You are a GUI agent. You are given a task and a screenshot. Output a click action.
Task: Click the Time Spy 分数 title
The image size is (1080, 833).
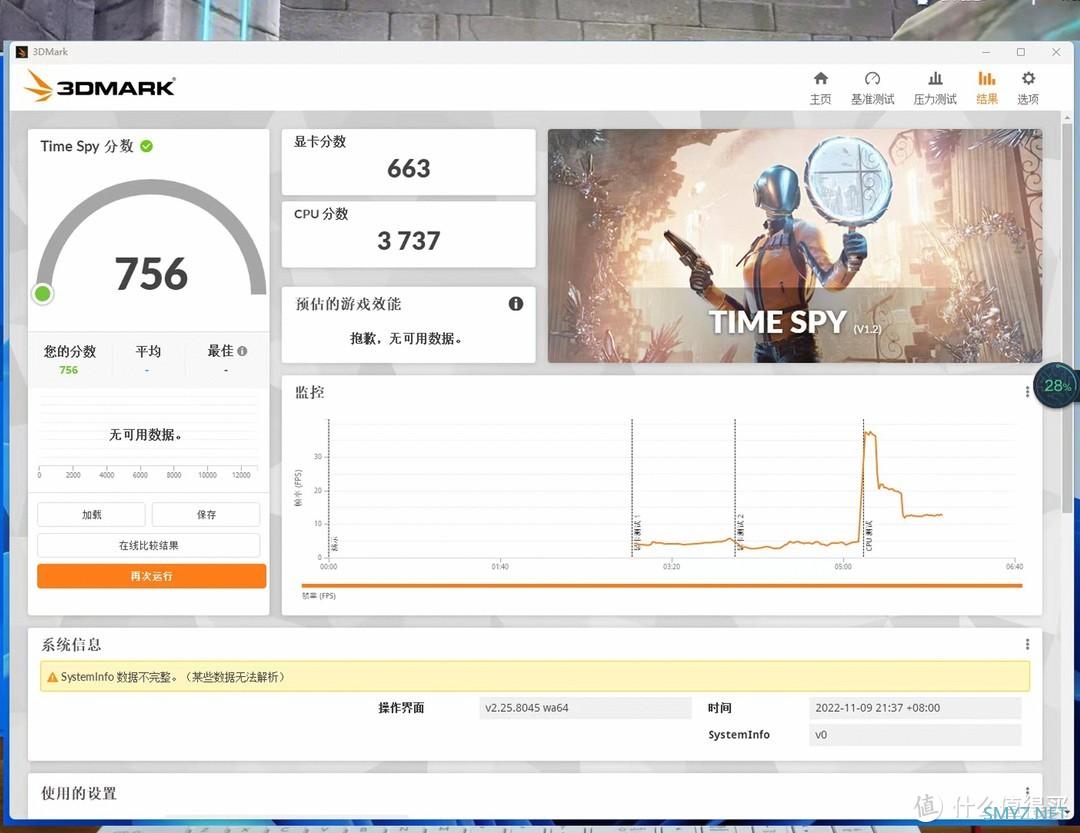87,146
